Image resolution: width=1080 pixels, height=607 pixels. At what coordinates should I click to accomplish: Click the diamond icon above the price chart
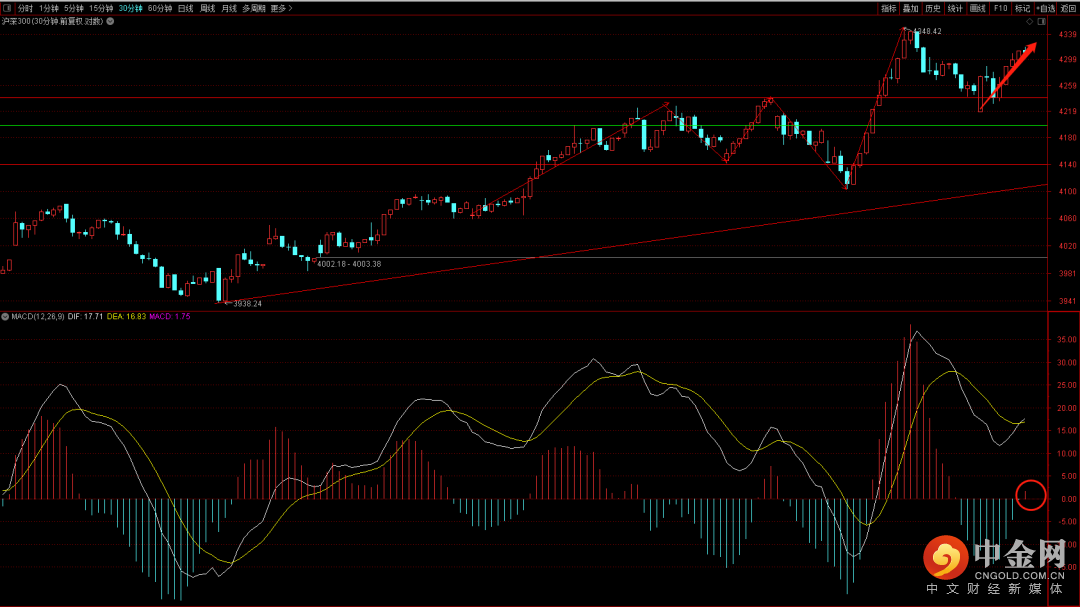coord(1030,21)
